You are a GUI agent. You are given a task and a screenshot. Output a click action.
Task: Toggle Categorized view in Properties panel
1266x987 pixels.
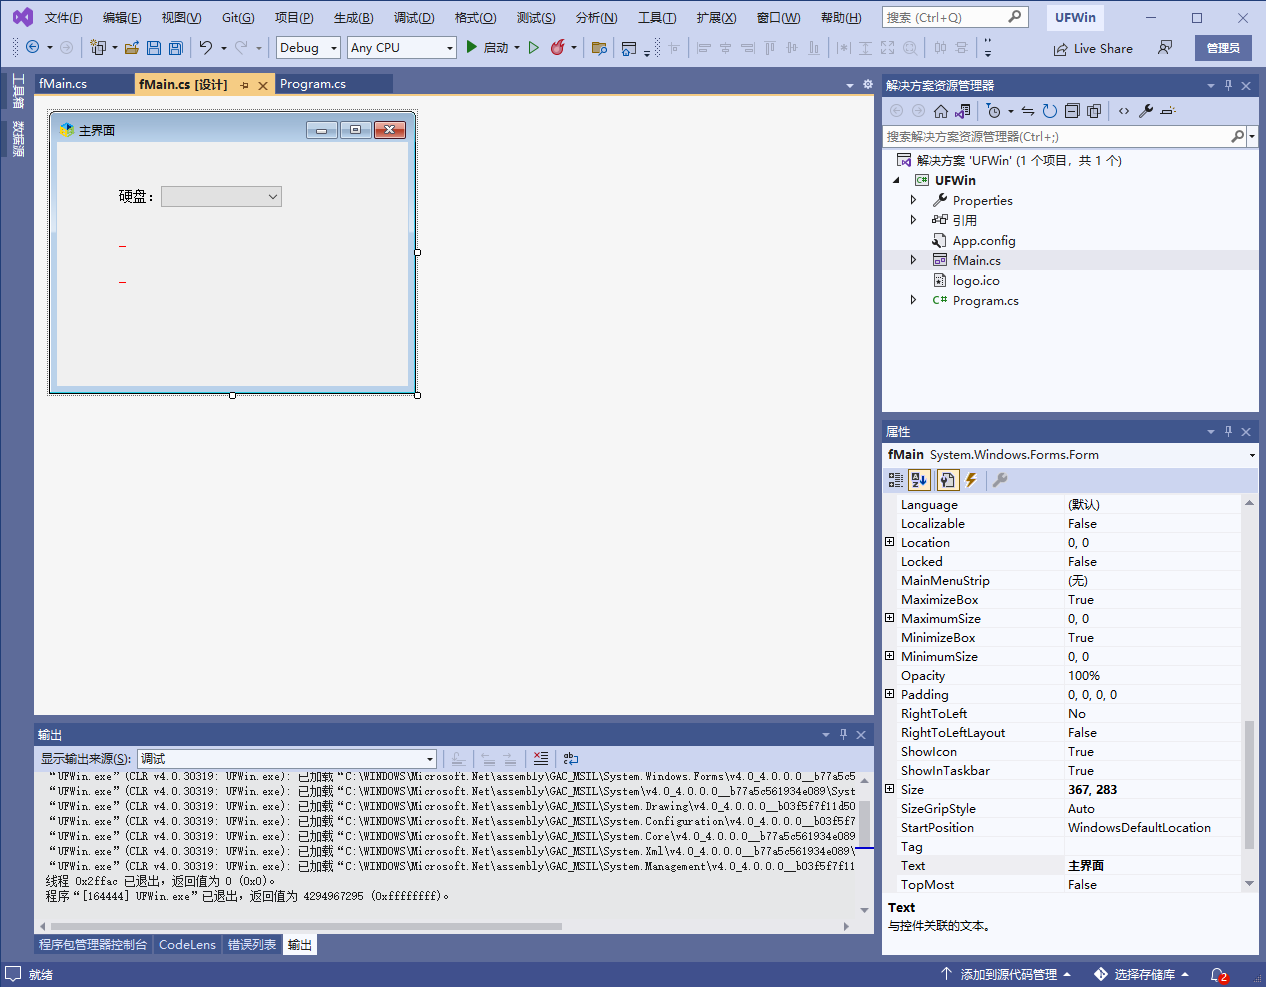point(896,480)
